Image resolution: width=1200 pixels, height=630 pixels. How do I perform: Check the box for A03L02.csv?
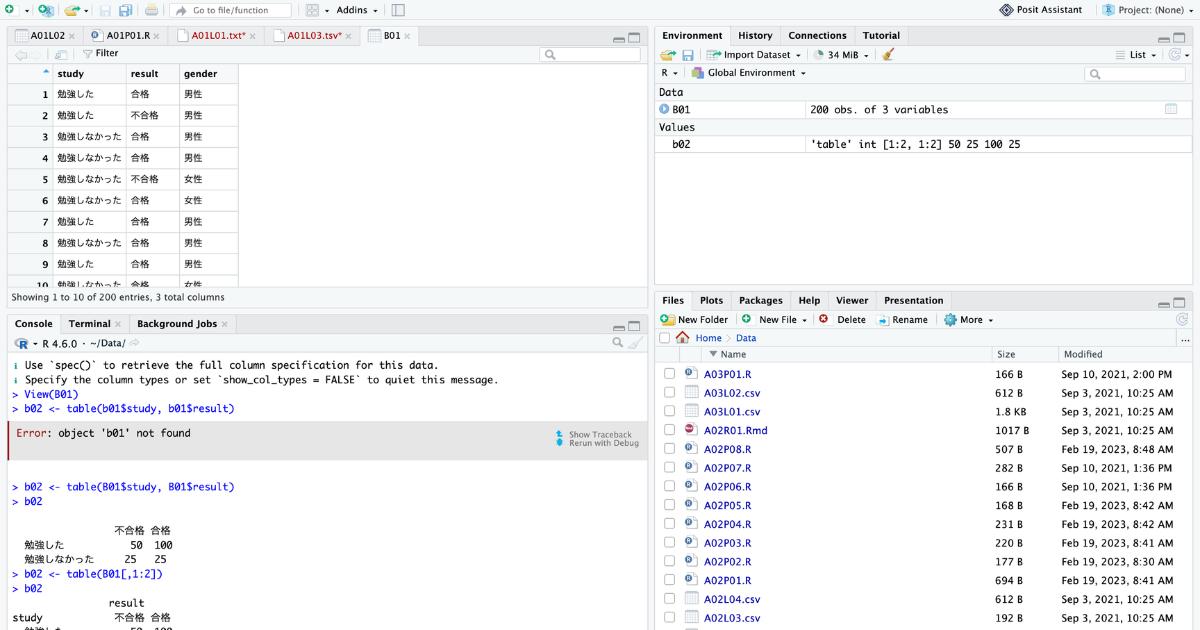click(669, 393)
